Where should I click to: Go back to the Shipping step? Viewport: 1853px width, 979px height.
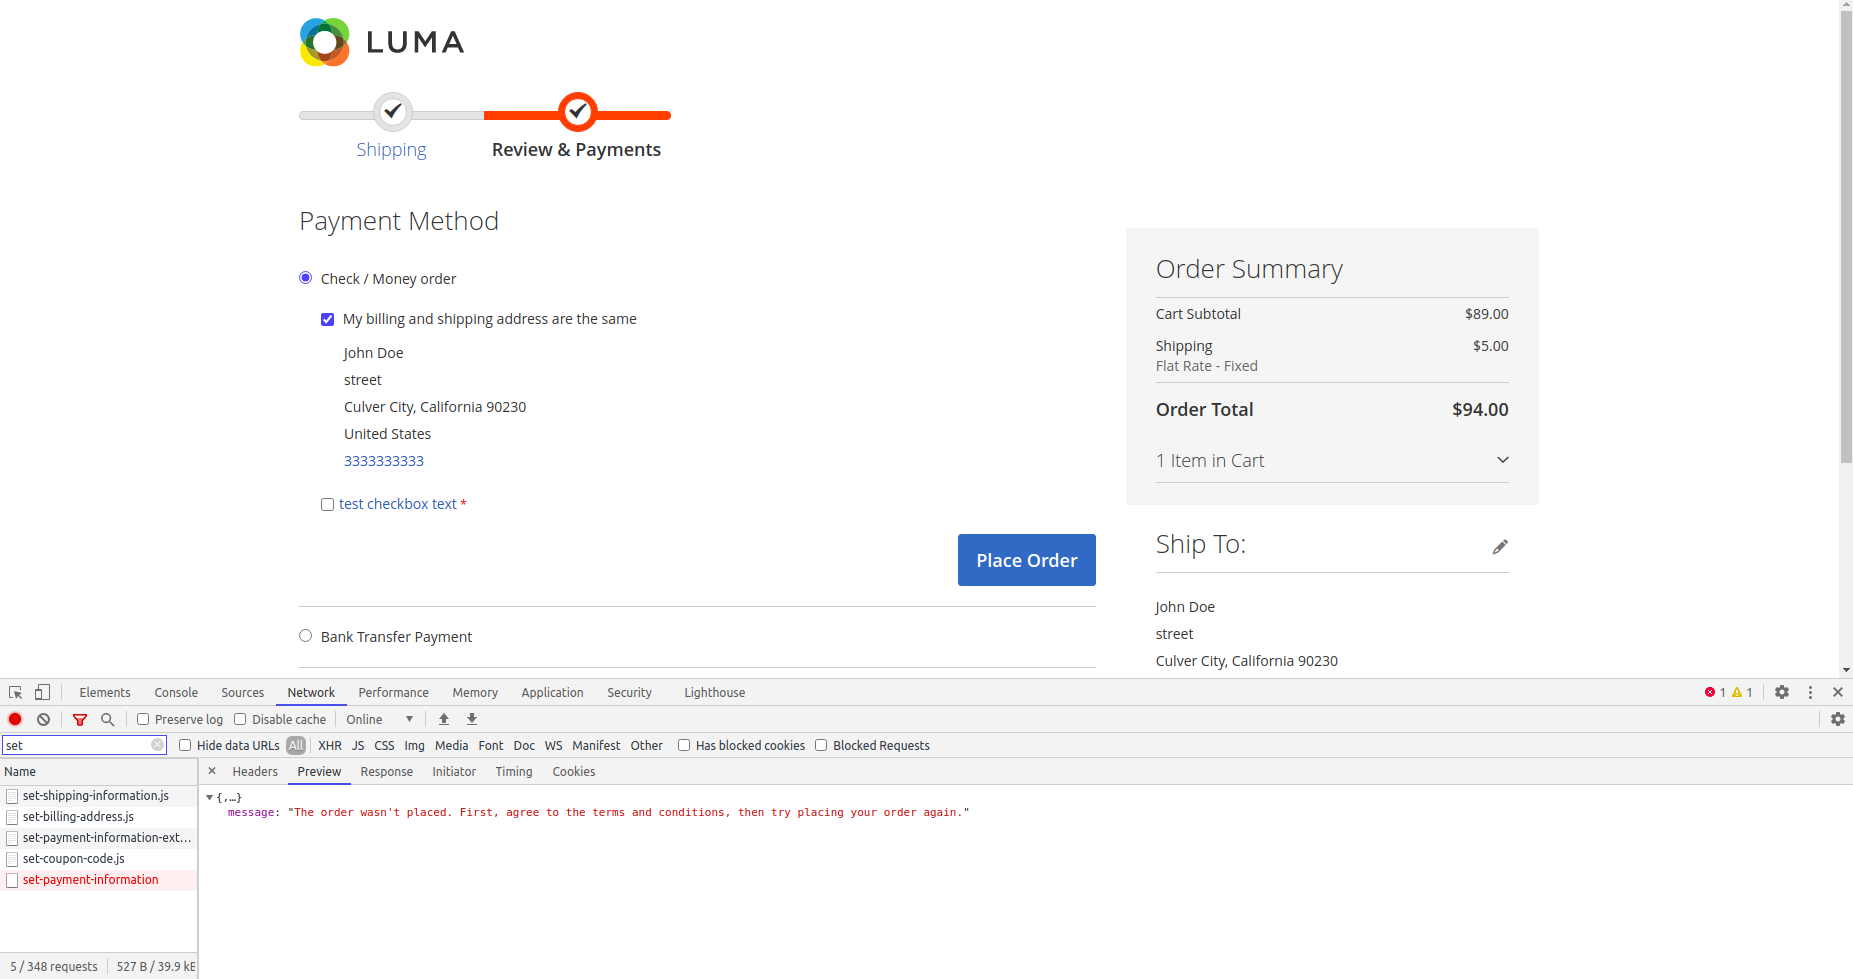coord(391,149)
